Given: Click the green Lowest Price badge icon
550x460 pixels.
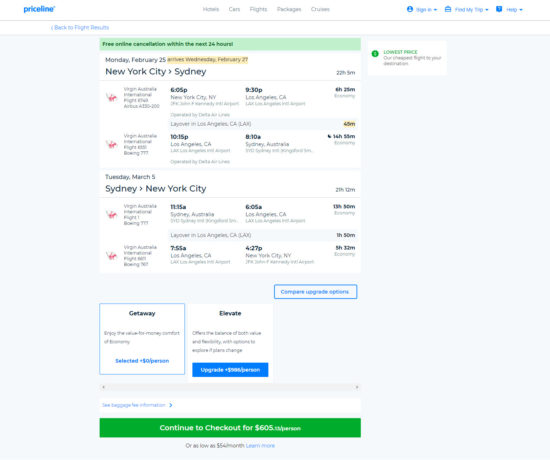Looking at the screenshot, I should point(375,54).
